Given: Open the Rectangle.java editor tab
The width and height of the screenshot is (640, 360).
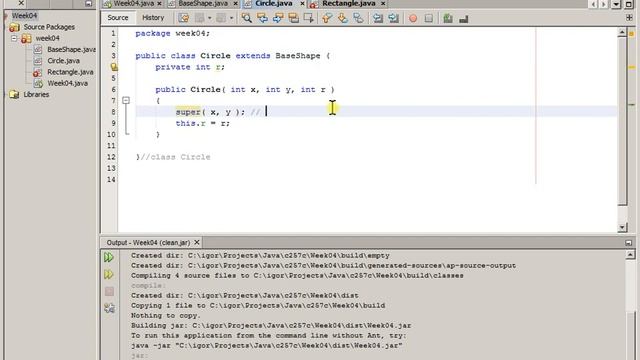Looking at the screenshot, I should [349, 4].
